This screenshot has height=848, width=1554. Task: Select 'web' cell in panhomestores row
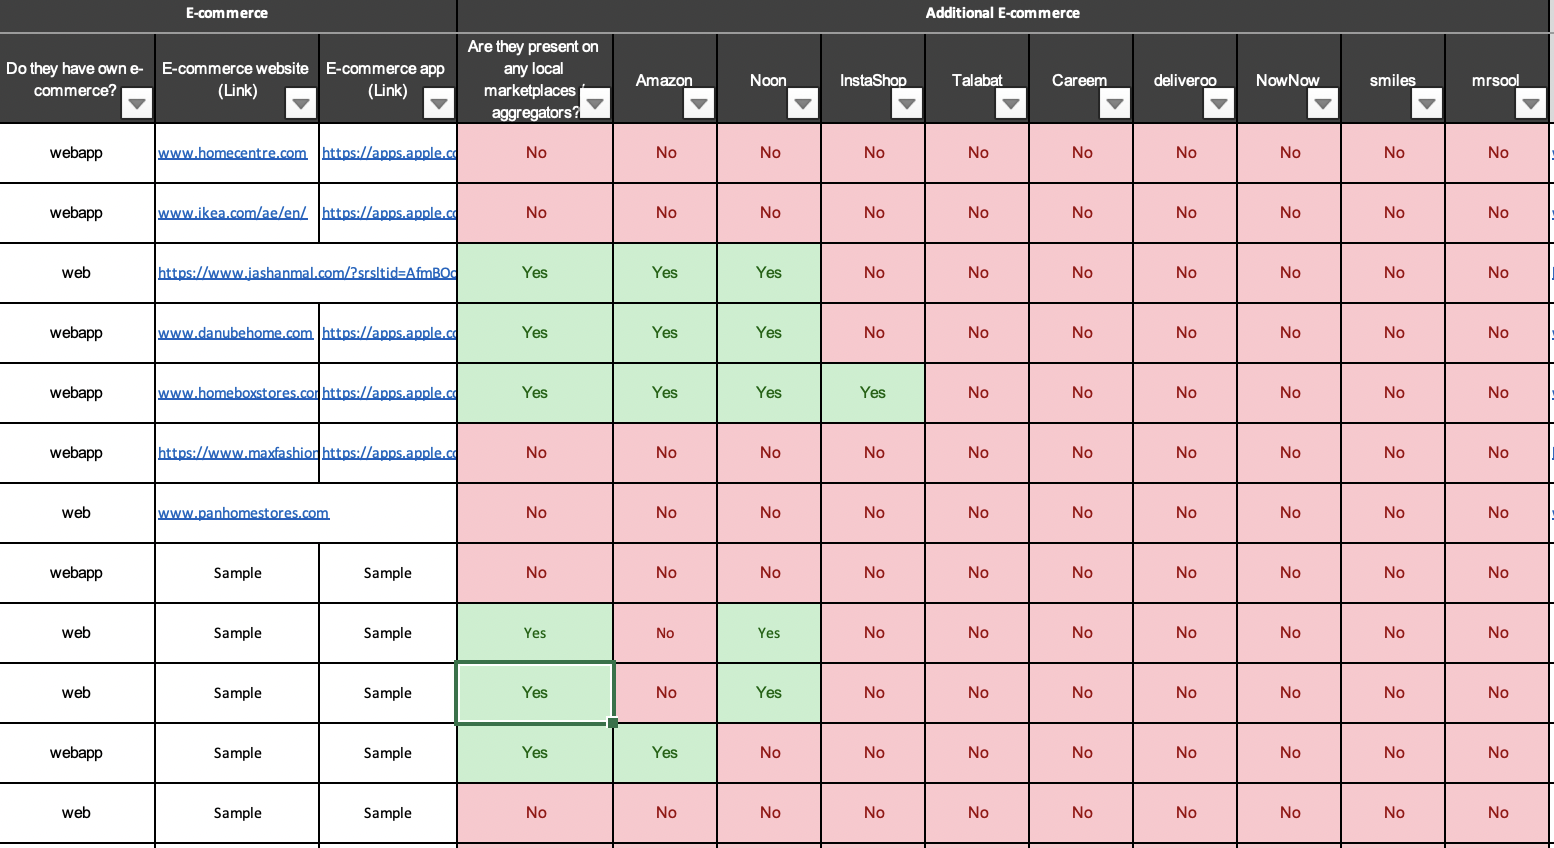(77, 513)
